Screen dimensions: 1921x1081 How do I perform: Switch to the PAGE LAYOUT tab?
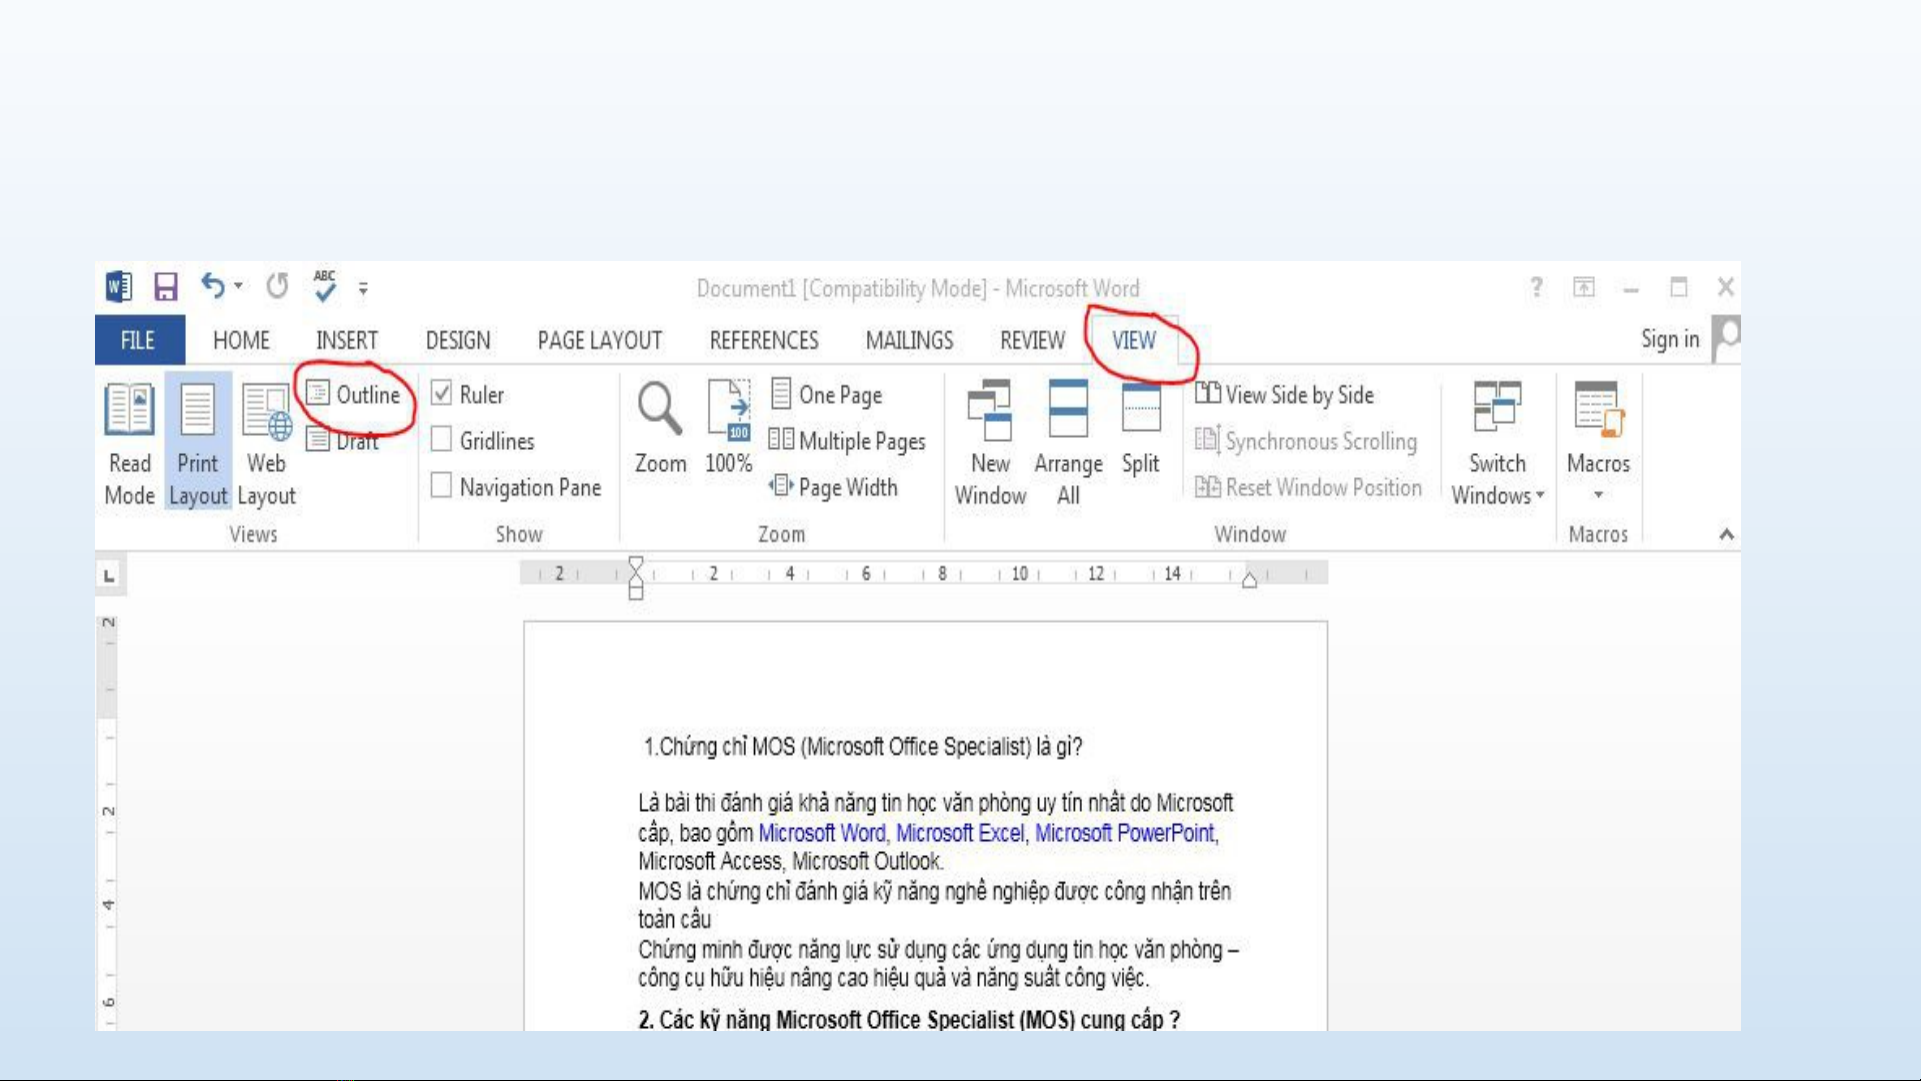tap(600, 340)
